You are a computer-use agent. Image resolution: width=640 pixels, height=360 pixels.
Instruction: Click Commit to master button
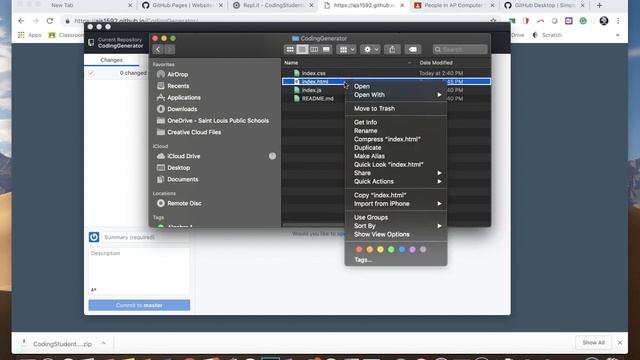tap(139, 305)
